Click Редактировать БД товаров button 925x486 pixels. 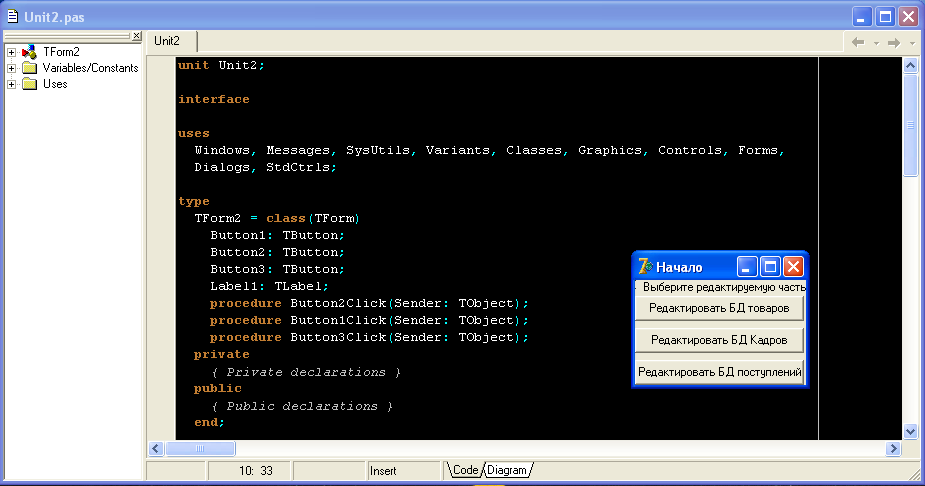(x=719, y=308)
